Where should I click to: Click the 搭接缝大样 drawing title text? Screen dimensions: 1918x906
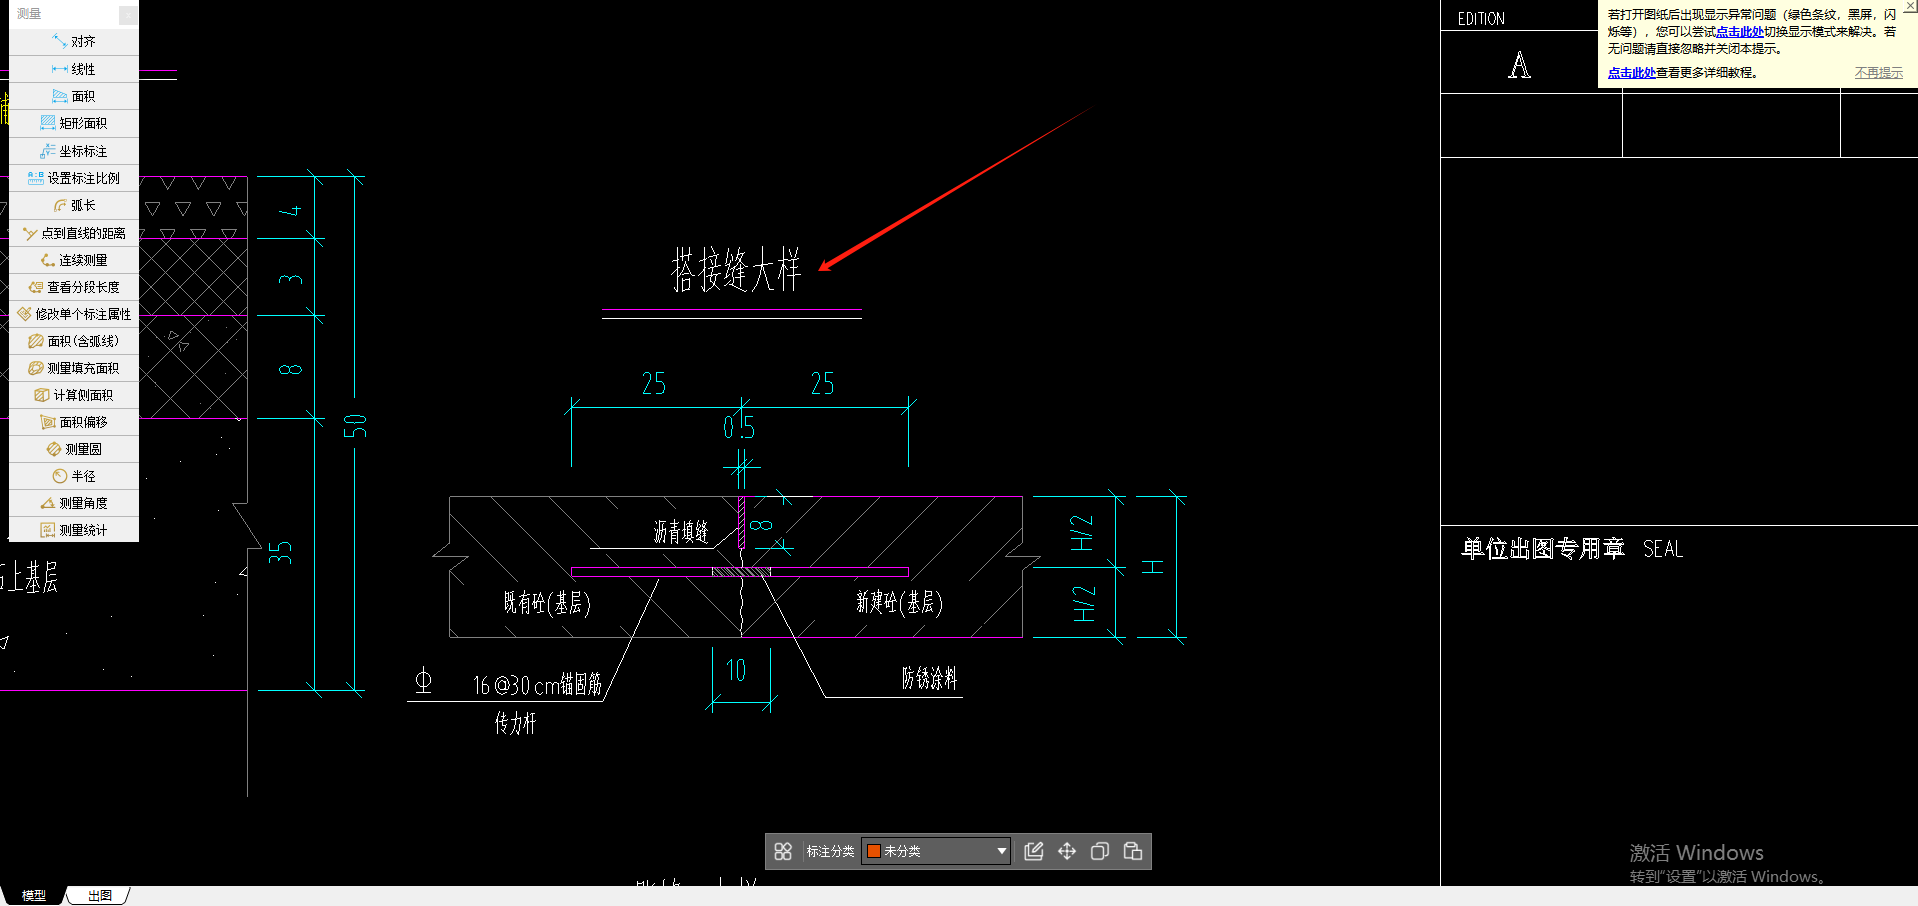736,270
